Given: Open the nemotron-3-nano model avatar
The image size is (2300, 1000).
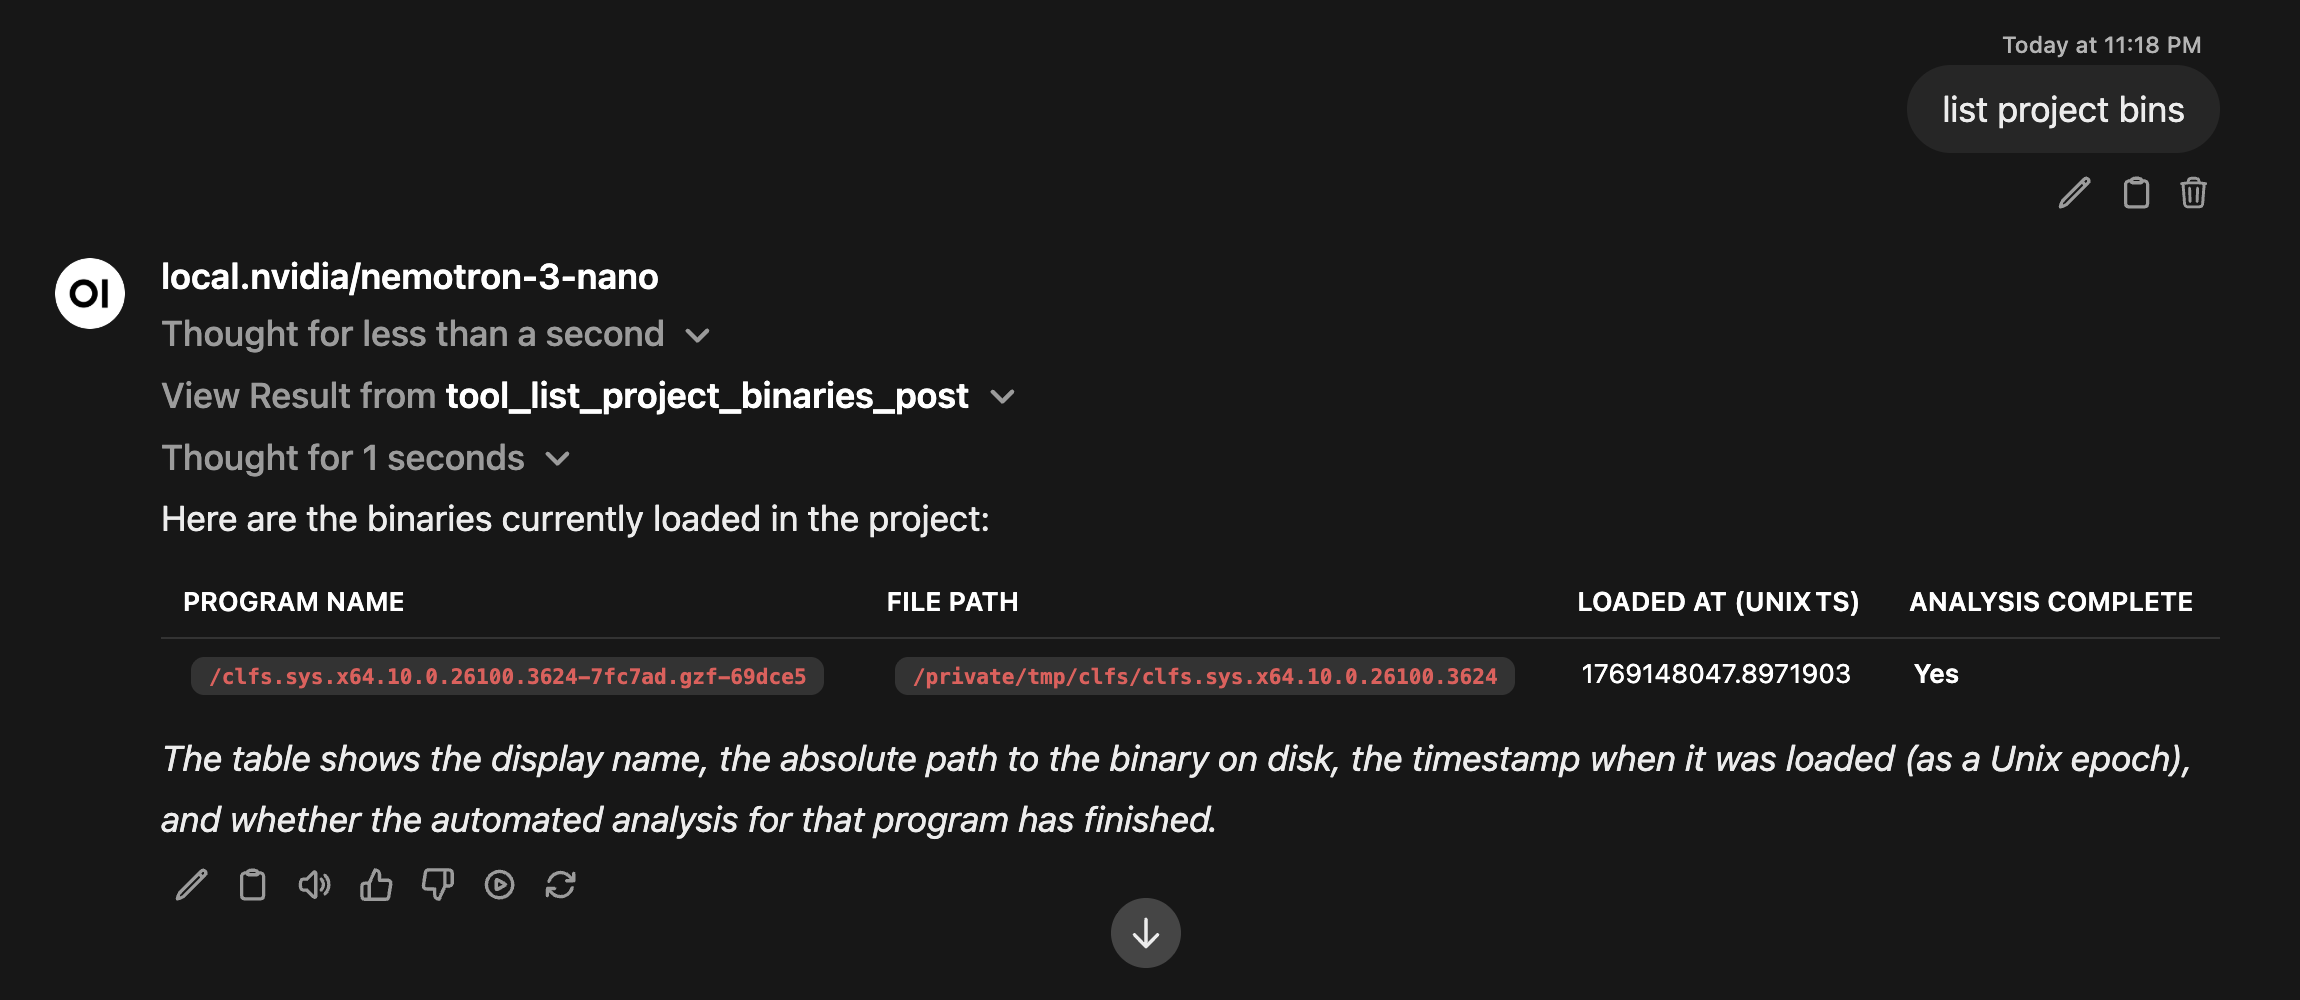Looking at the screenshot, I should pos(89,293).
